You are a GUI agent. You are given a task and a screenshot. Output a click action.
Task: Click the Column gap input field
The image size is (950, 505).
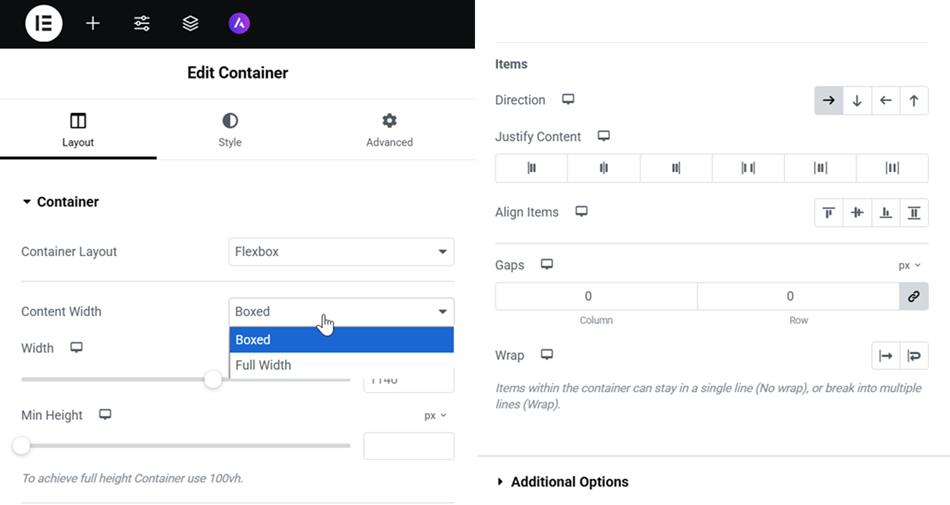[x=596, y=297]
